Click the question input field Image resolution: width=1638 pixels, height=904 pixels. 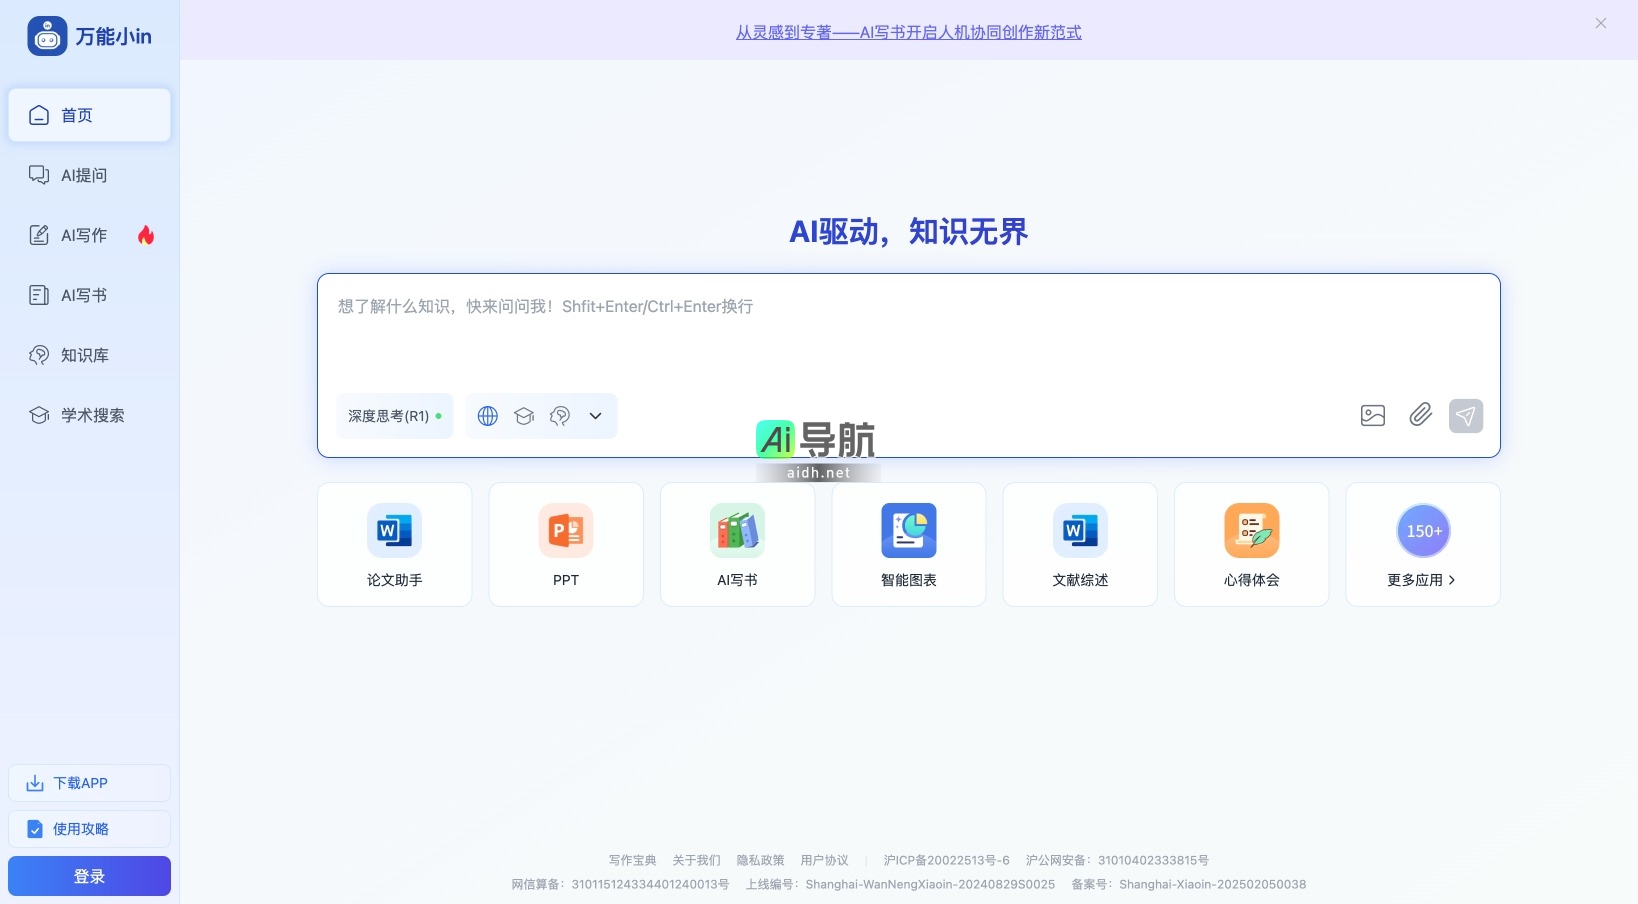[x=908, y=307]
